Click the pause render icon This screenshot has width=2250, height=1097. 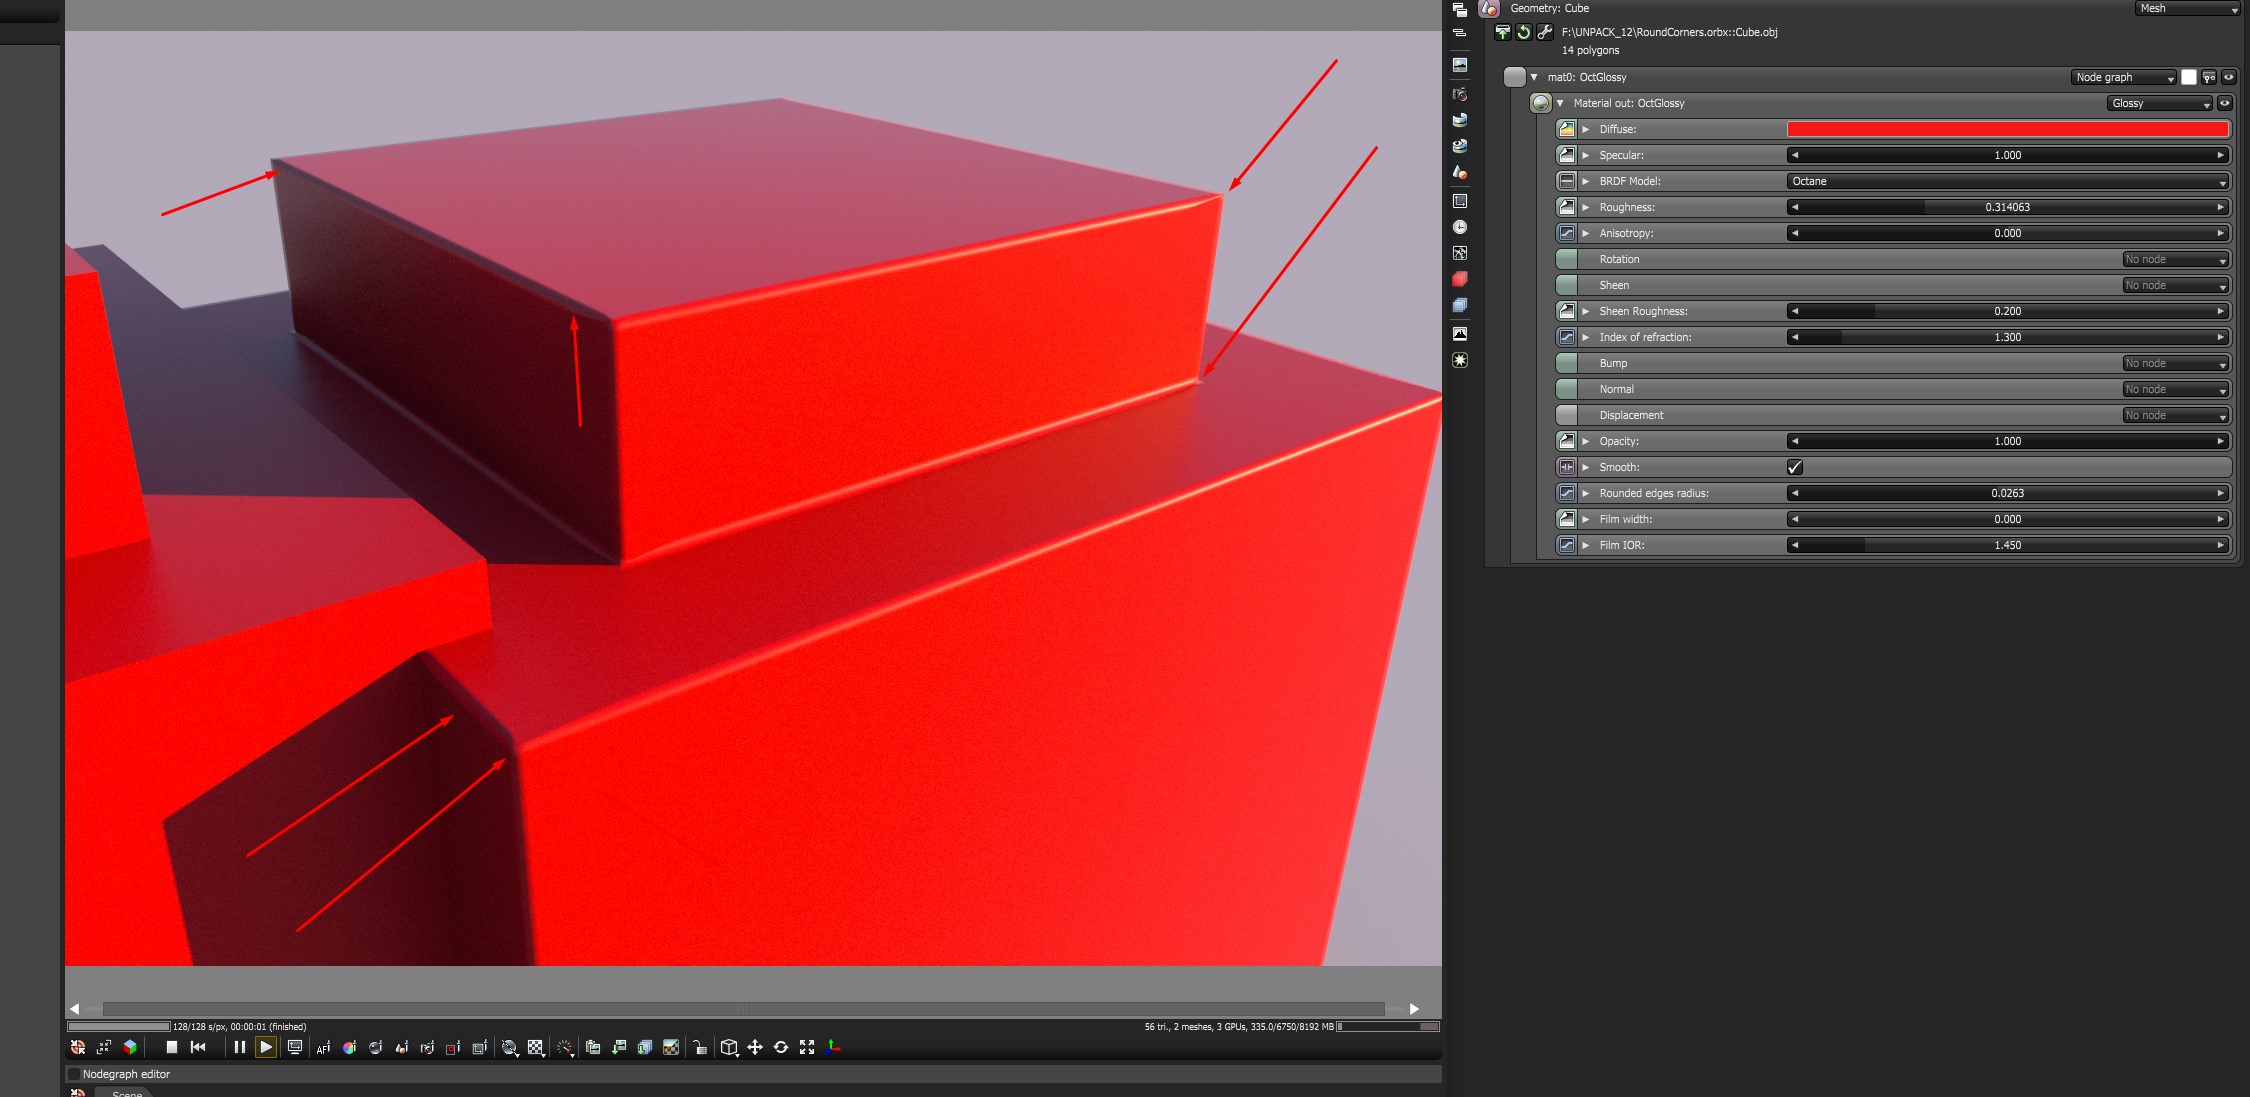(239, 1047)
